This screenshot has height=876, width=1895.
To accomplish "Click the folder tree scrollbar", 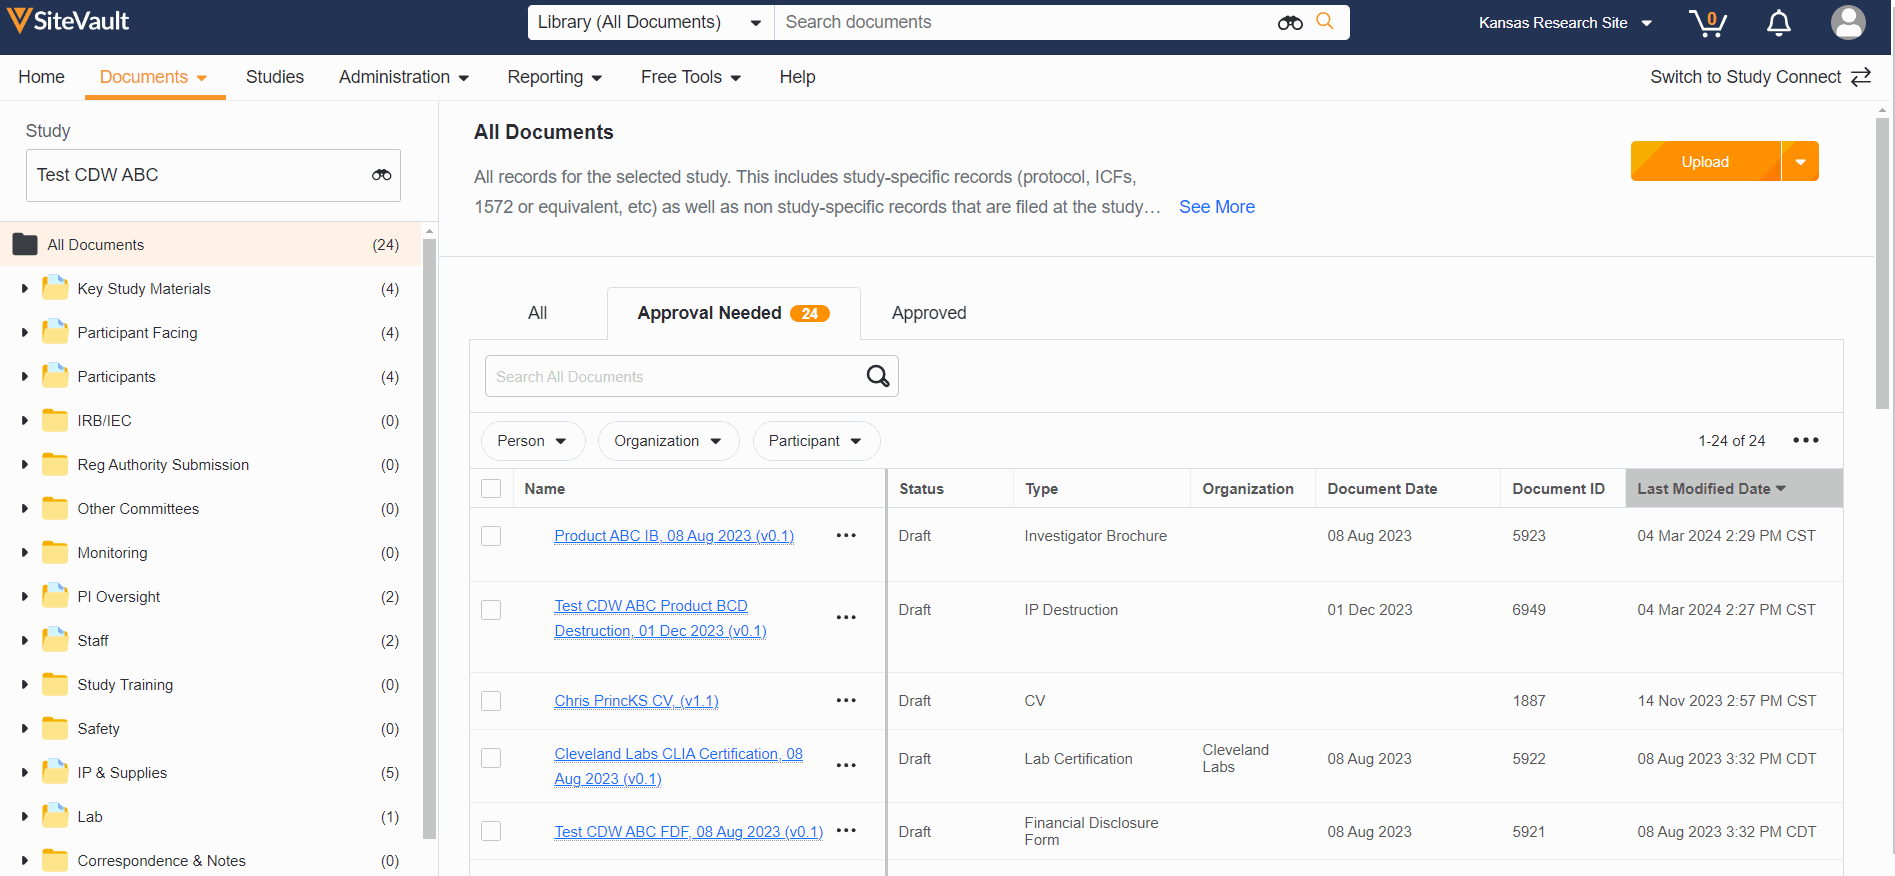I will coord(430,530).
